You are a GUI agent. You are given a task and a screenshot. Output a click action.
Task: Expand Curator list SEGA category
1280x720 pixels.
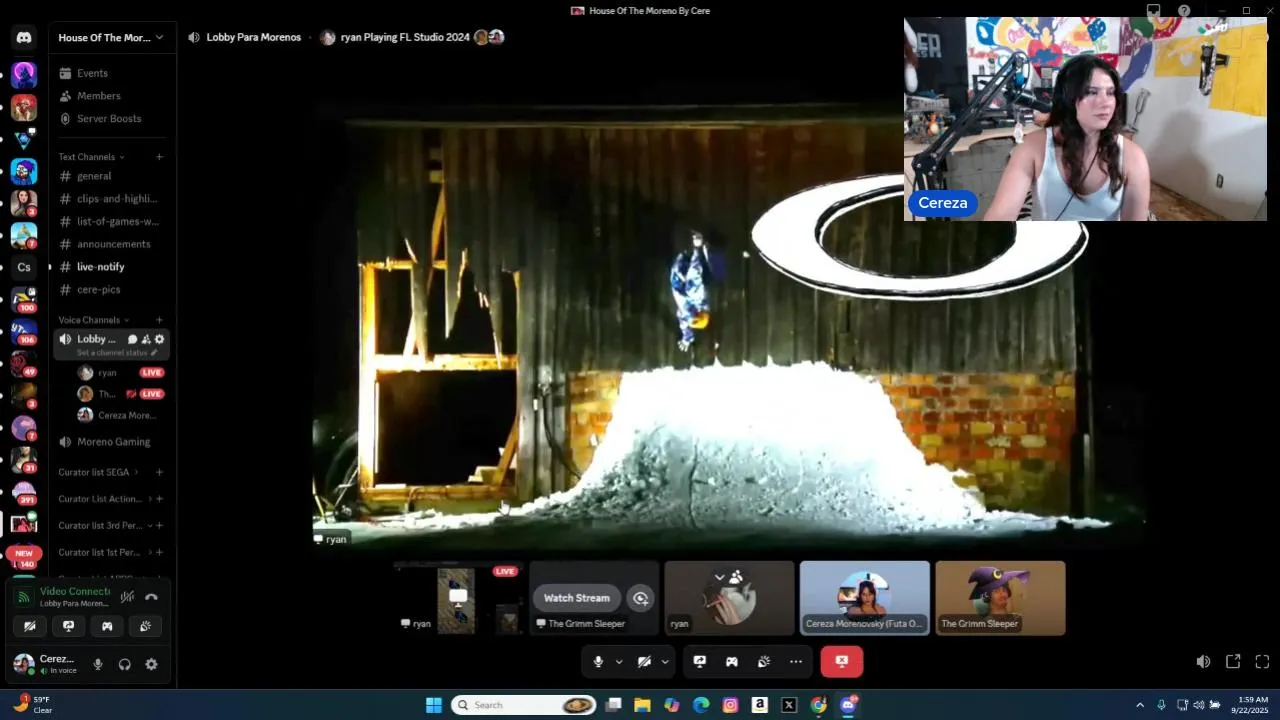coord(98,472)
